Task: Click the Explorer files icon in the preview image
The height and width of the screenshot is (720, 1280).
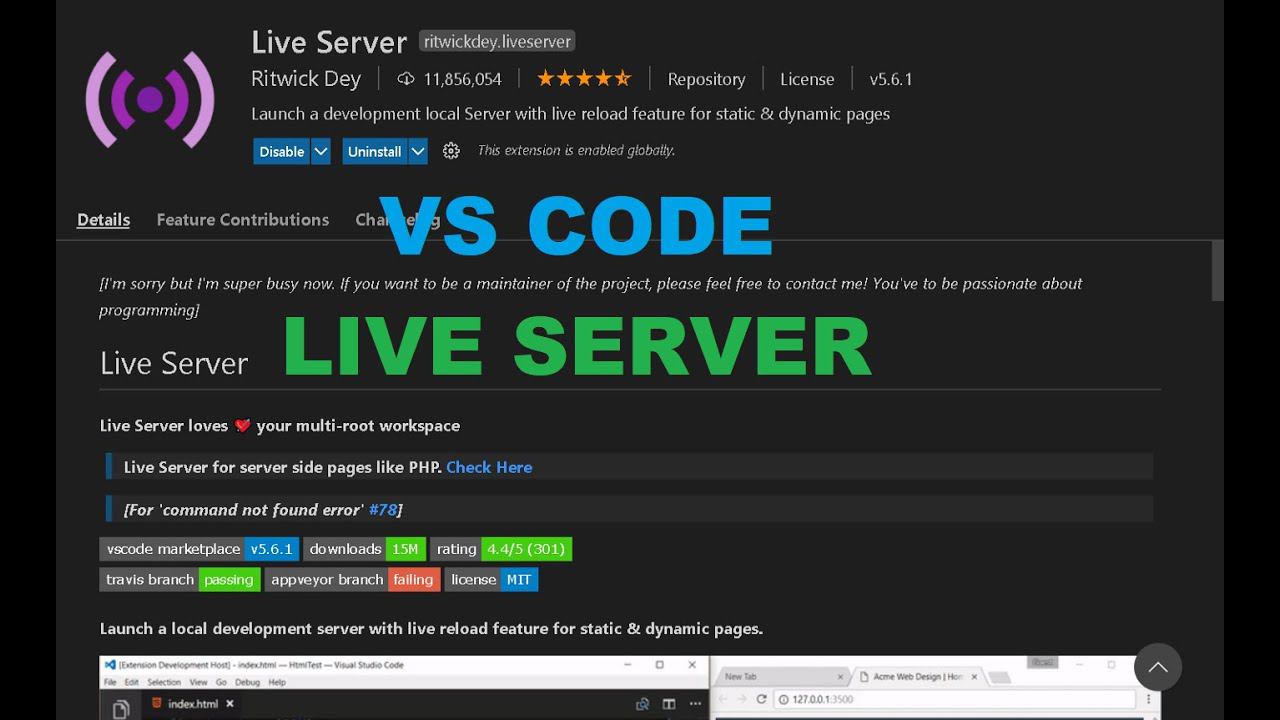Action: pos(121,708)
